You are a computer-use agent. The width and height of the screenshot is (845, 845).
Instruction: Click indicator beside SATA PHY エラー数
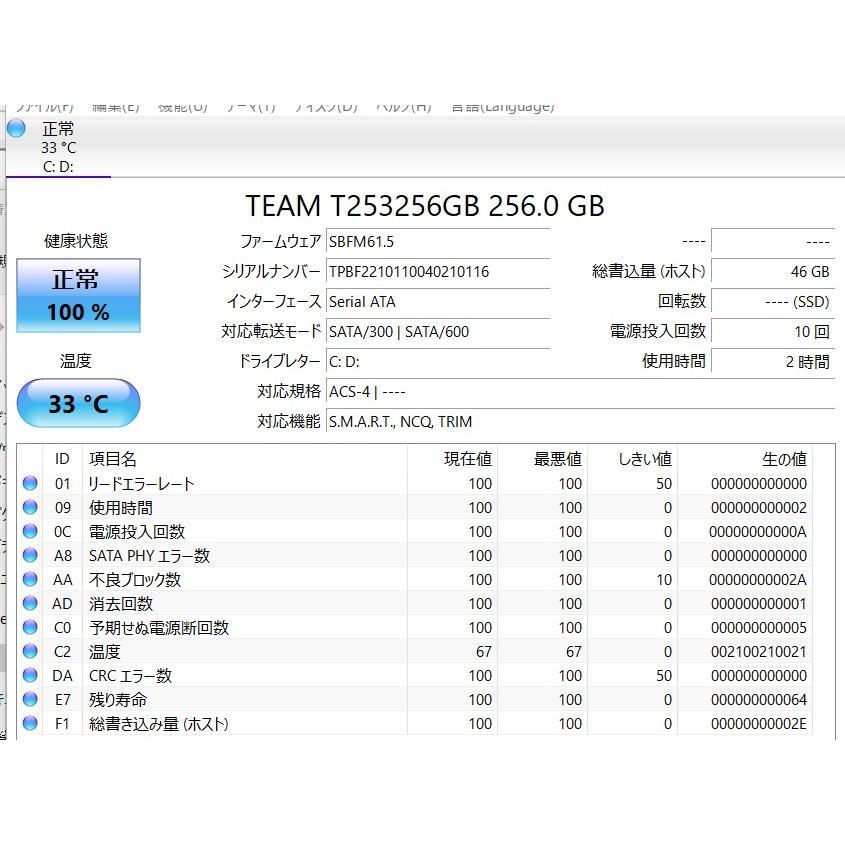click(x=30, y=555)
